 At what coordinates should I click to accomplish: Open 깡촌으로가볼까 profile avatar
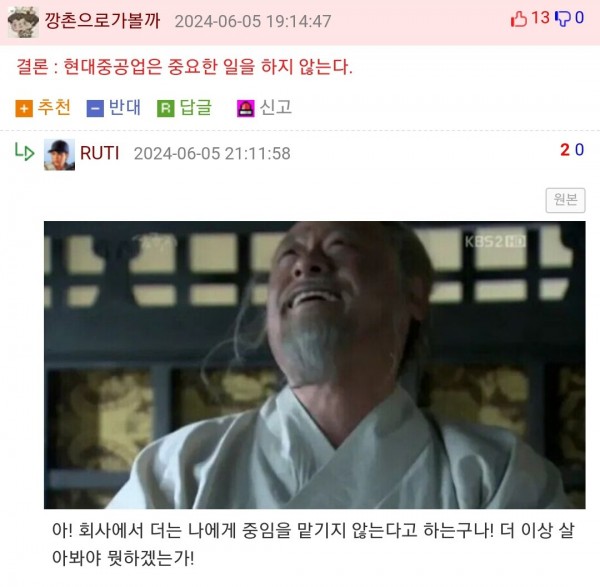[23, 22]
